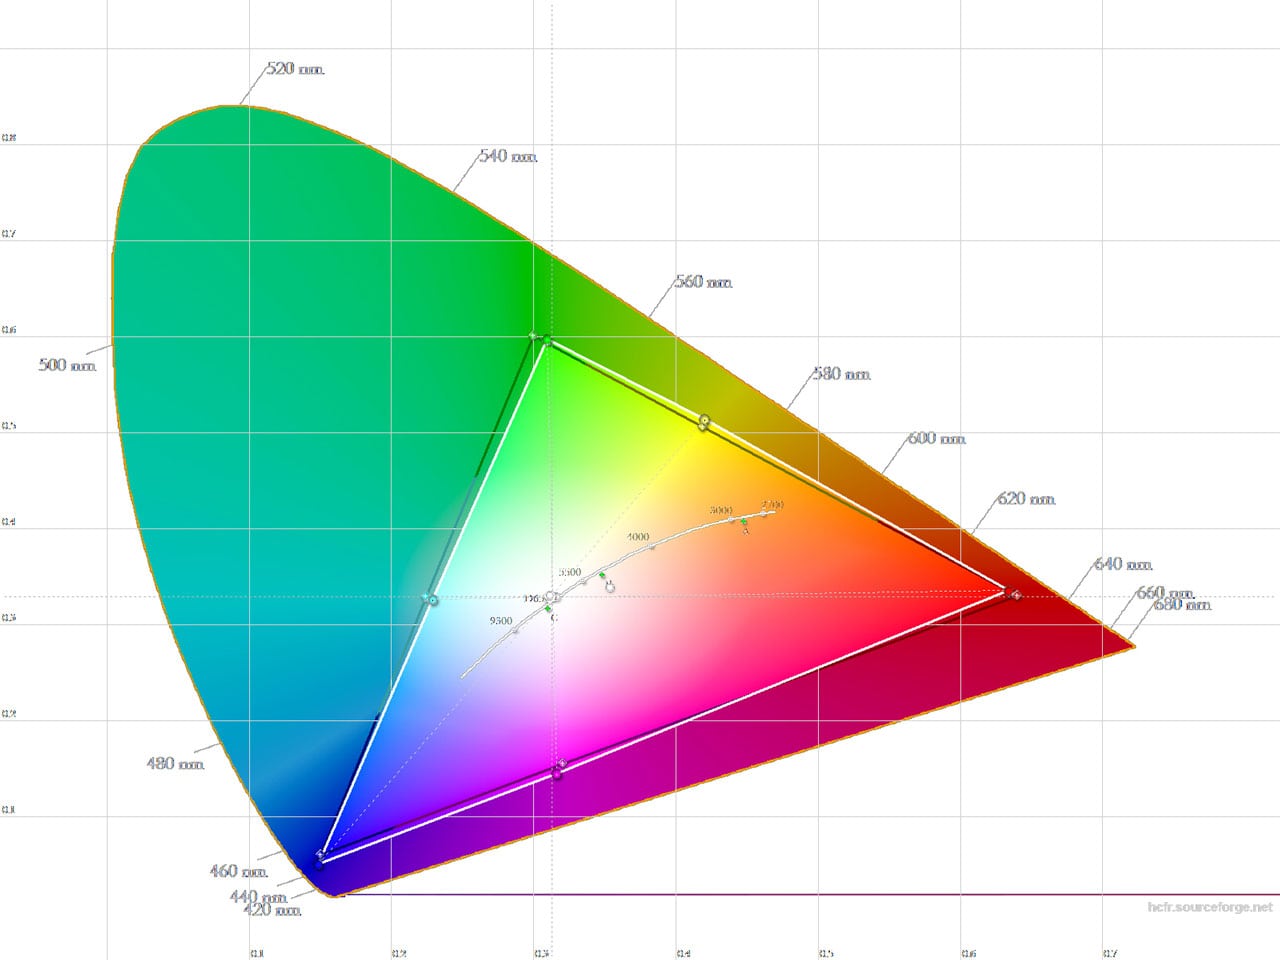Click the 5500 K label on the blackbody curve
Image resolution: width=1280 pixels, height=960 pixels.
[x=570, y=572]
